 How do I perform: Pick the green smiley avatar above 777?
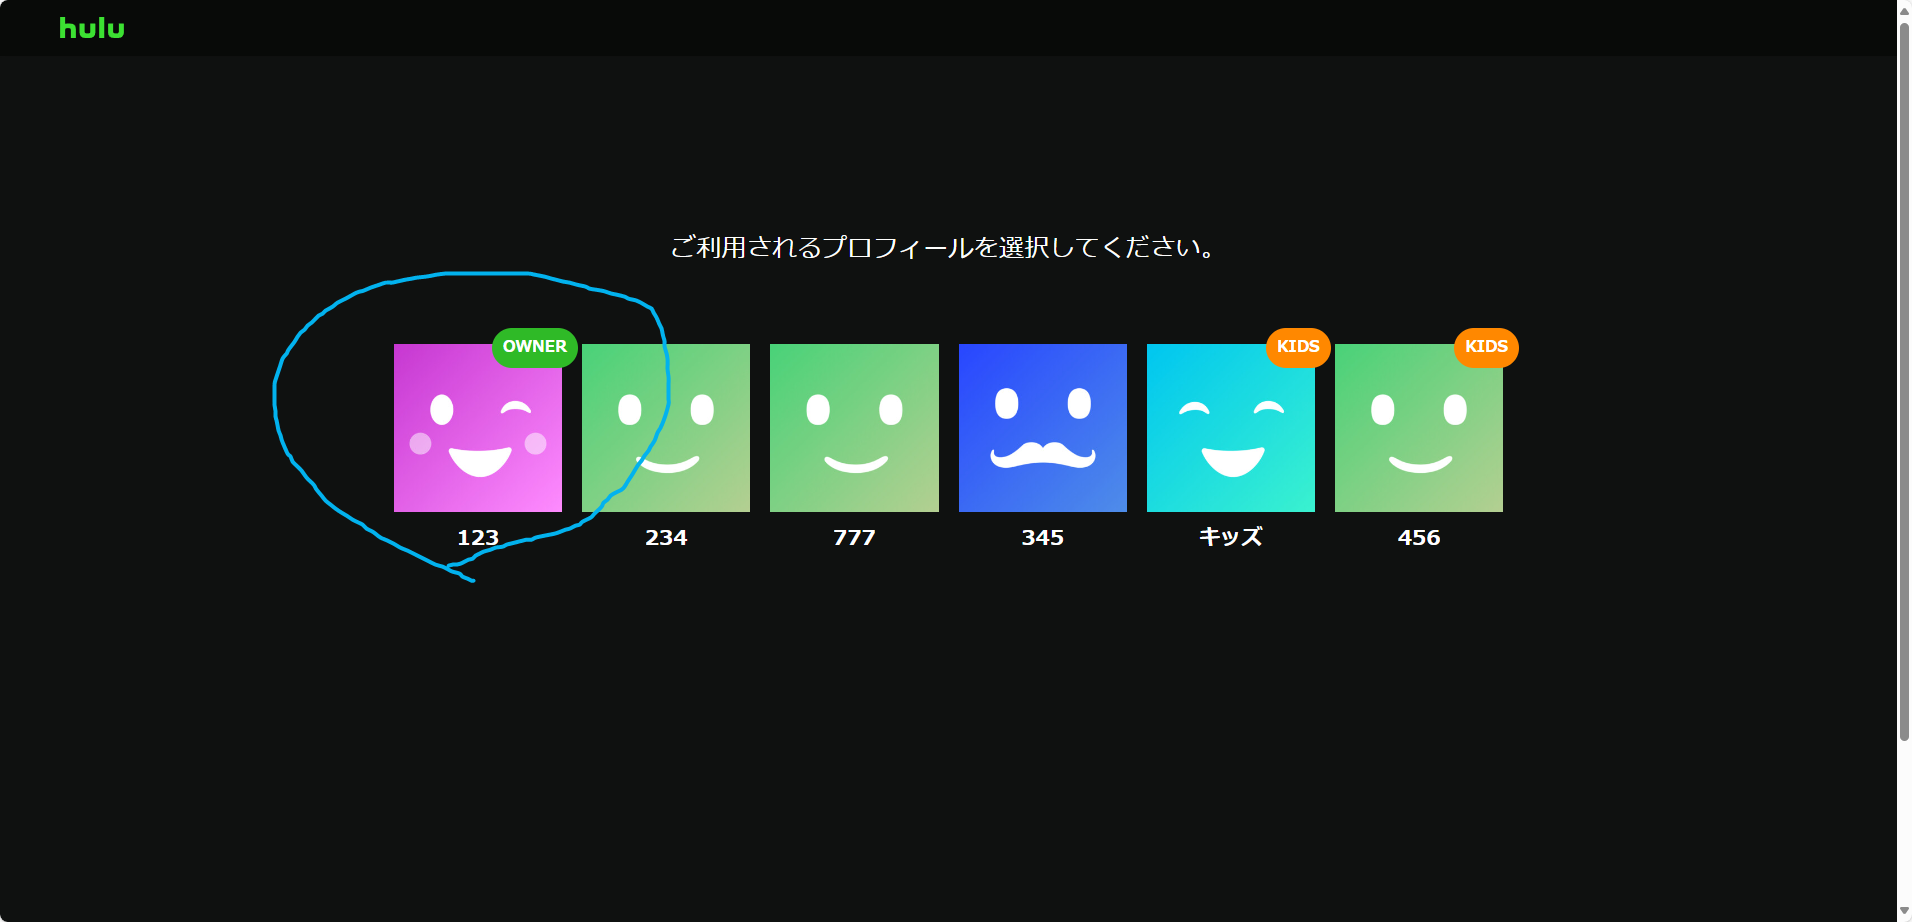(854, 428)
